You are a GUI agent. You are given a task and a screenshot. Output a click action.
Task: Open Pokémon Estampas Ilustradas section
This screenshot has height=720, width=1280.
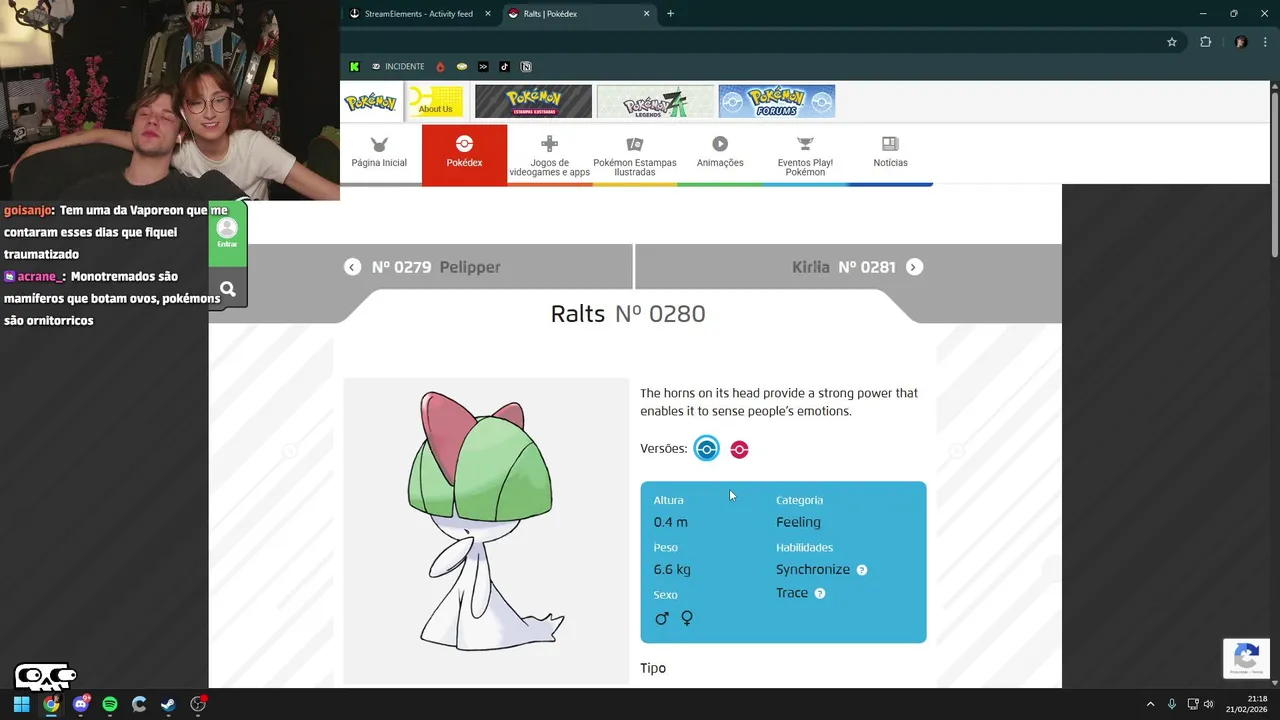[x=635, y=154]
